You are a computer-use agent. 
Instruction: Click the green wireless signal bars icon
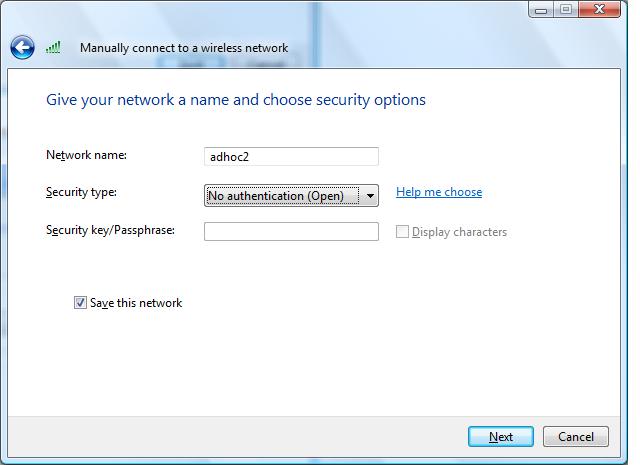click(x=53, y=47)
